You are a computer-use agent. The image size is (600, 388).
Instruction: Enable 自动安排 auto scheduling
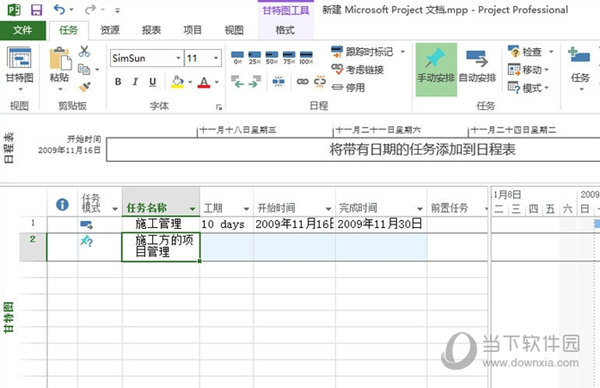click(477, 69)
